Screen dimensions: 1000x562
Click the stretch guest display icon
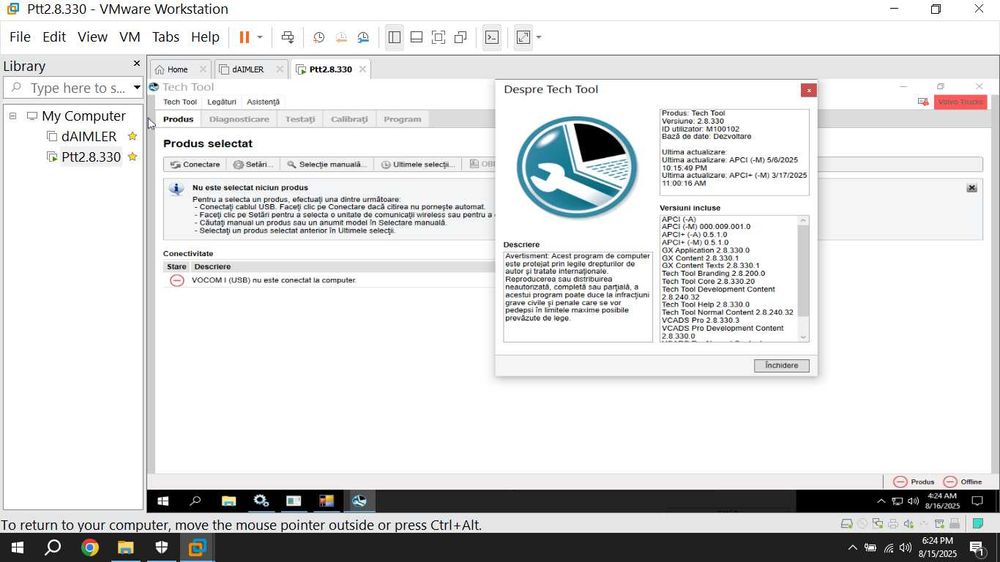(x=523, y=37)
